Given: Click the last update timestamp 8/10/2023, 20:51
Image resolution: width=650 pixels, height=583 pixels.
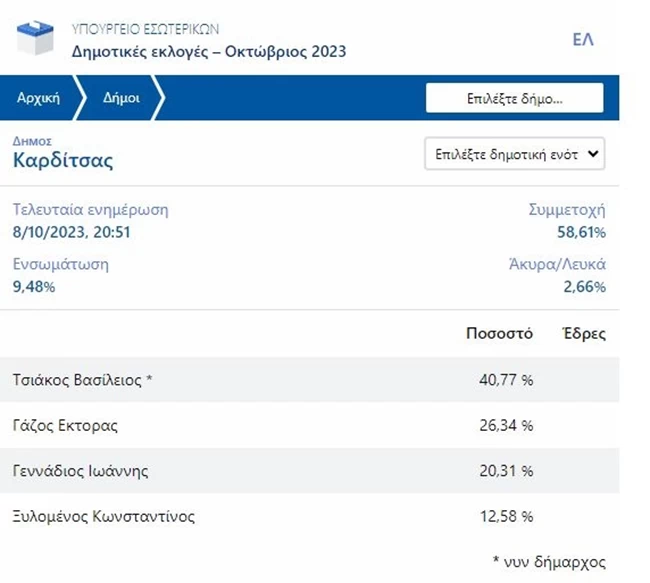Looking at the screenshot, I should coord(72,233).
